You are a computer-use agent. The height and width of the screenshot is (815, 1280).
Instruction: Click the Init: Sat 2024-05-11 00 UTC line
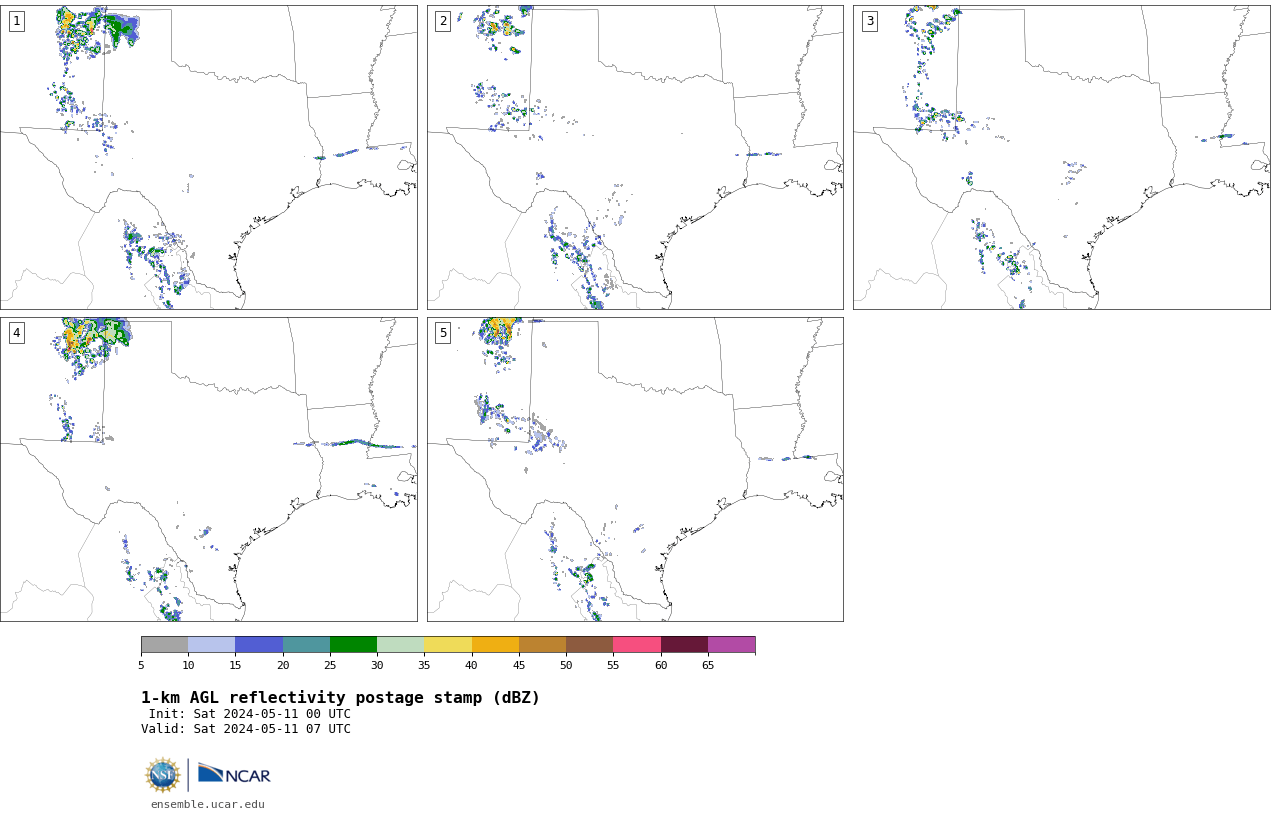(x=250, y=714)
